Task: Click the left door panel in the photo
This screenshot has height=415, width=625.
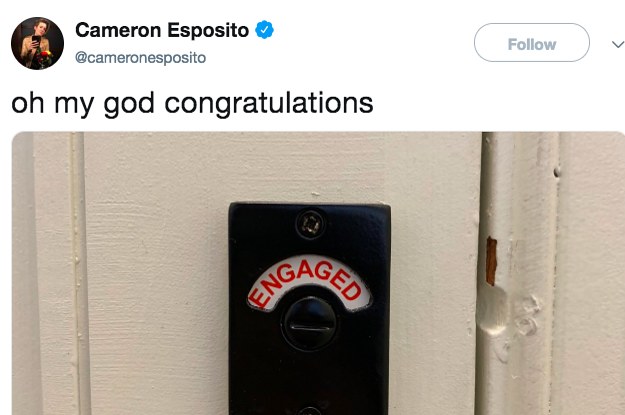Action: pos(155,273)
